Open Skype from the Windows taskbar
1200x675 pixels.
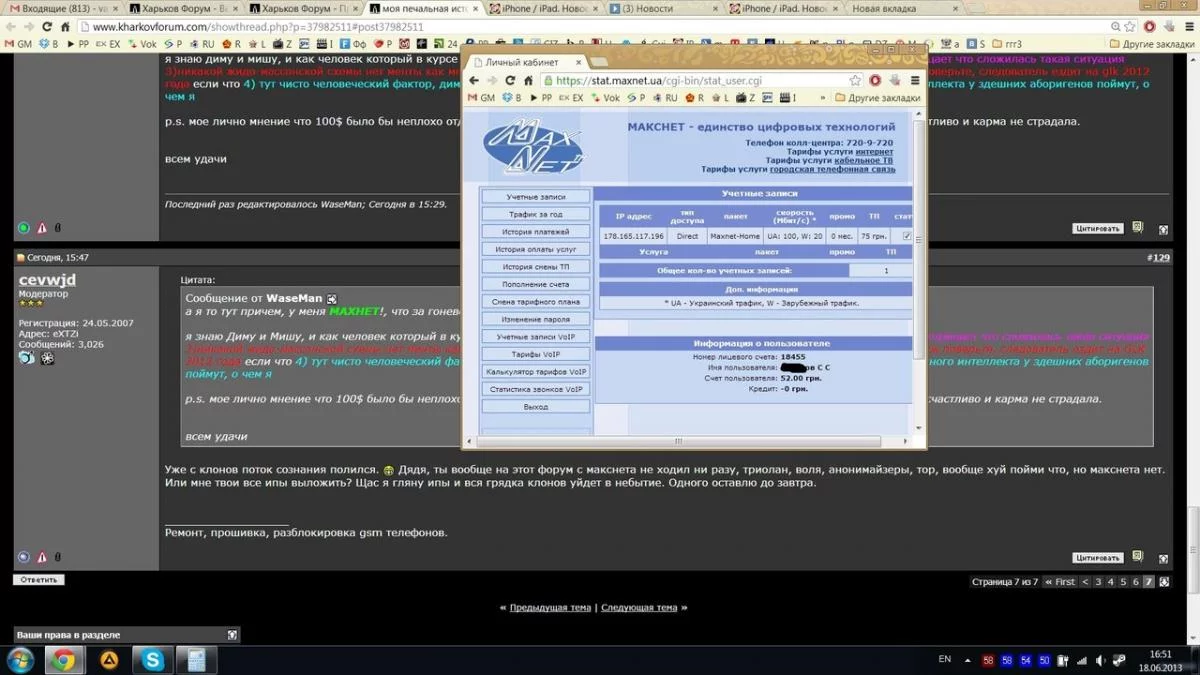[x=152, y=660]
